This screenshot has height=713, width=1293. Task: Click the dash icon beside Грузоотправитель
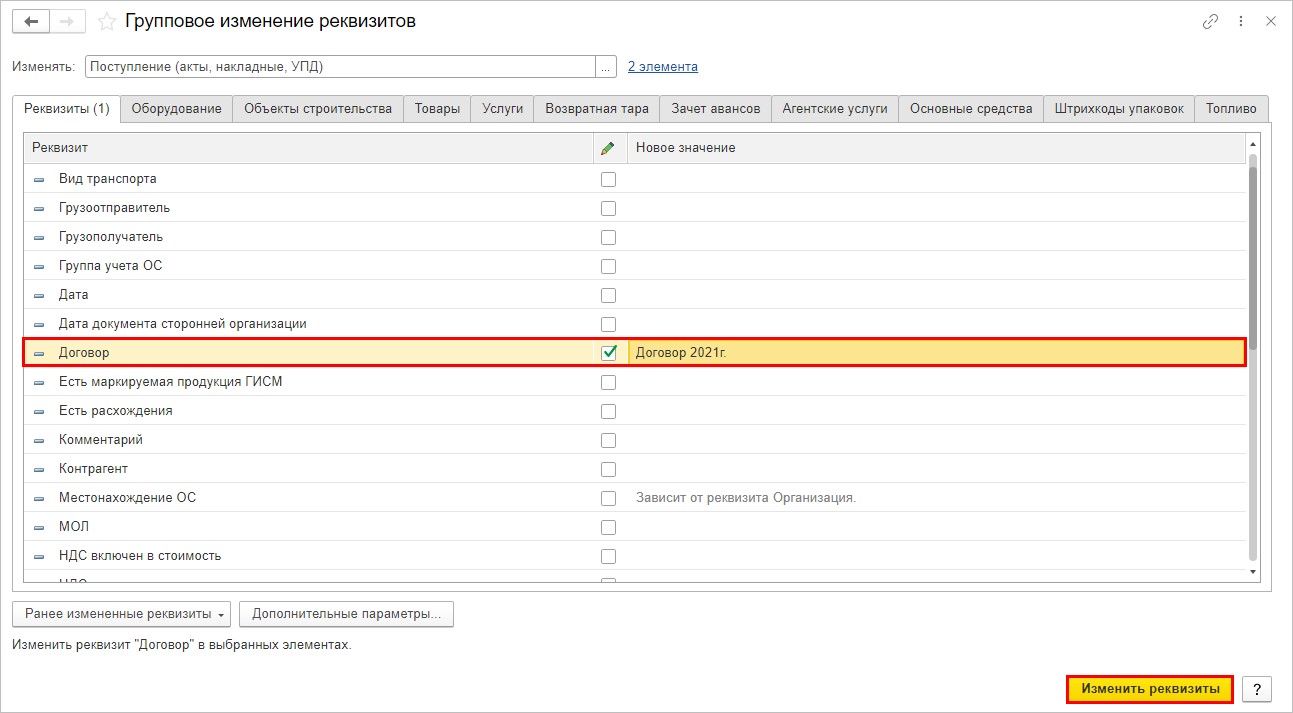point(39,209)
